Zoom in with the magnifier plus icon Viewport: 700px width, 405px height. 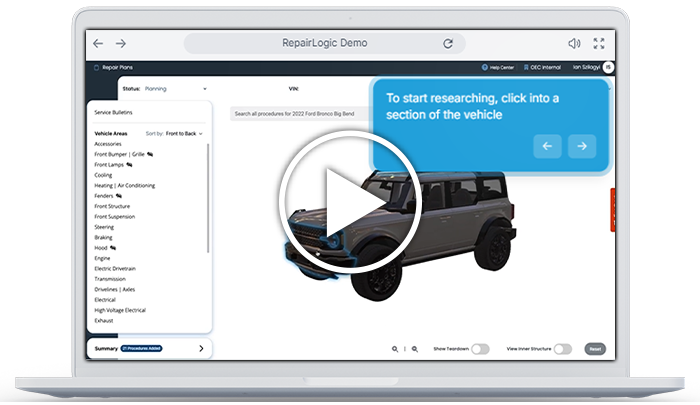tap(415, 349)
